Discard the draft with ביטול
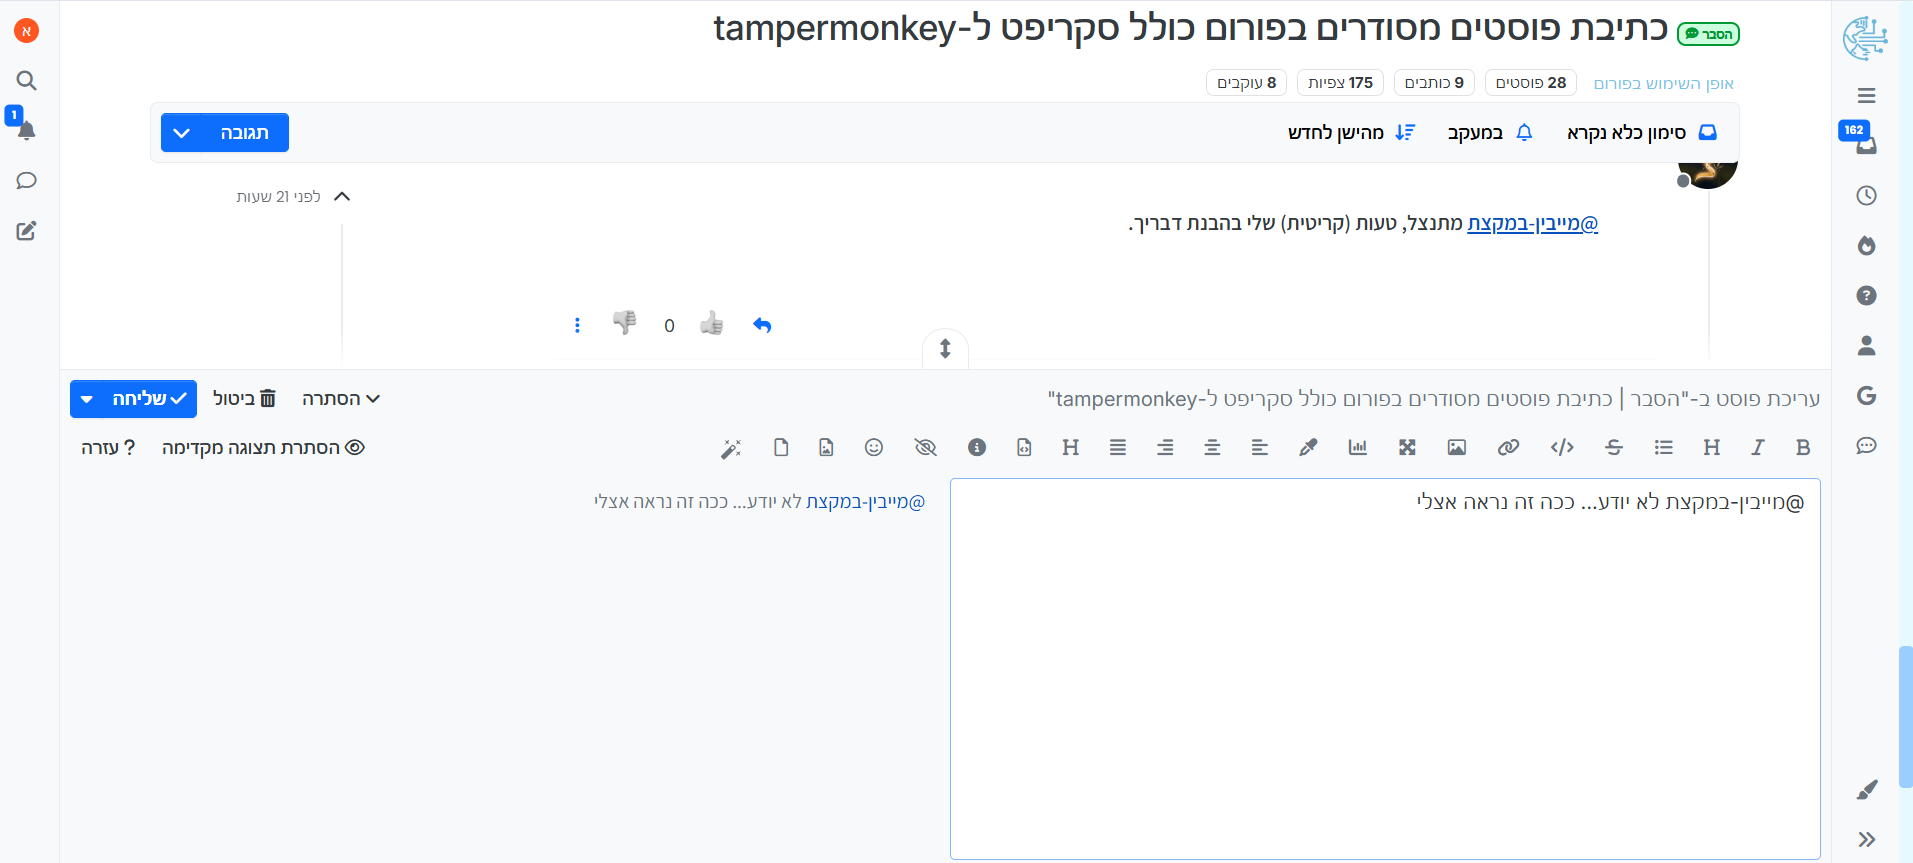The width and height of the screenshot is (1913, 863). (244, 399)
